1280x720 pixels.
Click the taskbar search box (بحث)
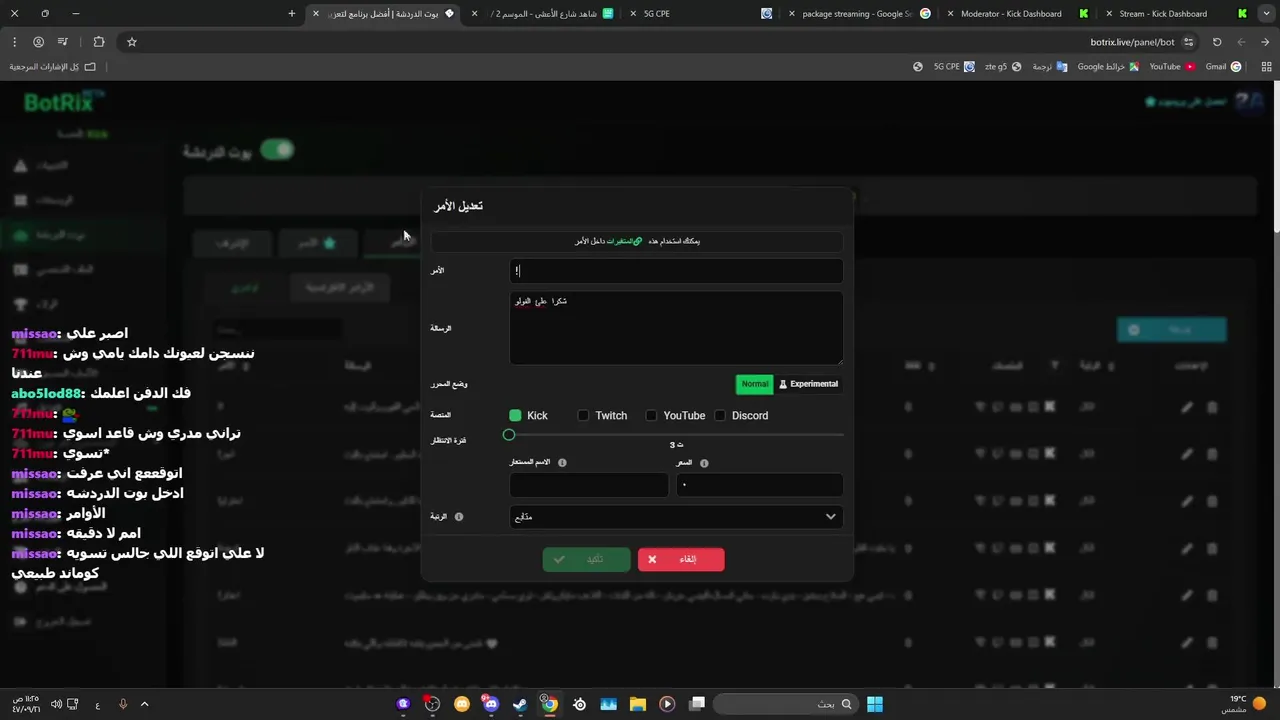click(785, 704)
